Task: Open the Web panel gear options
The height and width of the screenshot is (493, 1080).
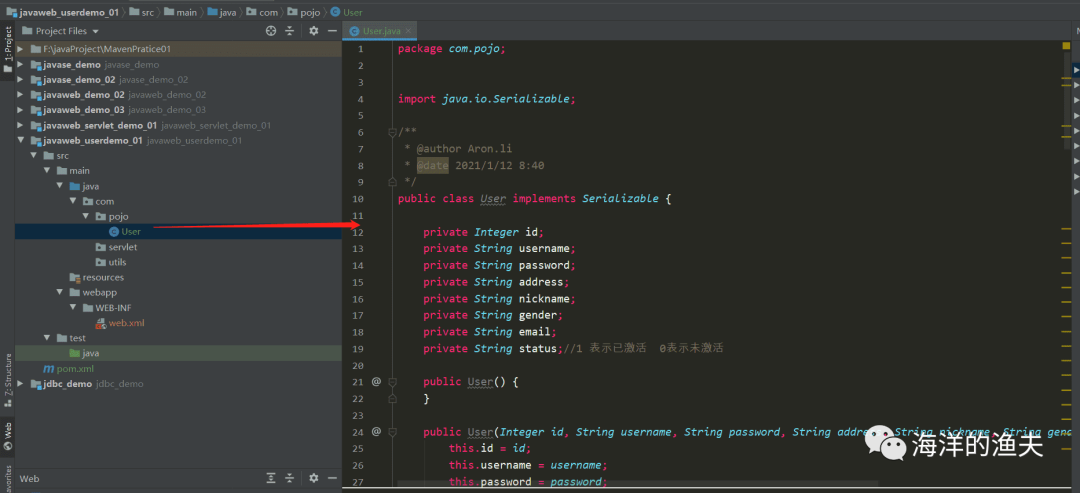Action: (313, 478)
